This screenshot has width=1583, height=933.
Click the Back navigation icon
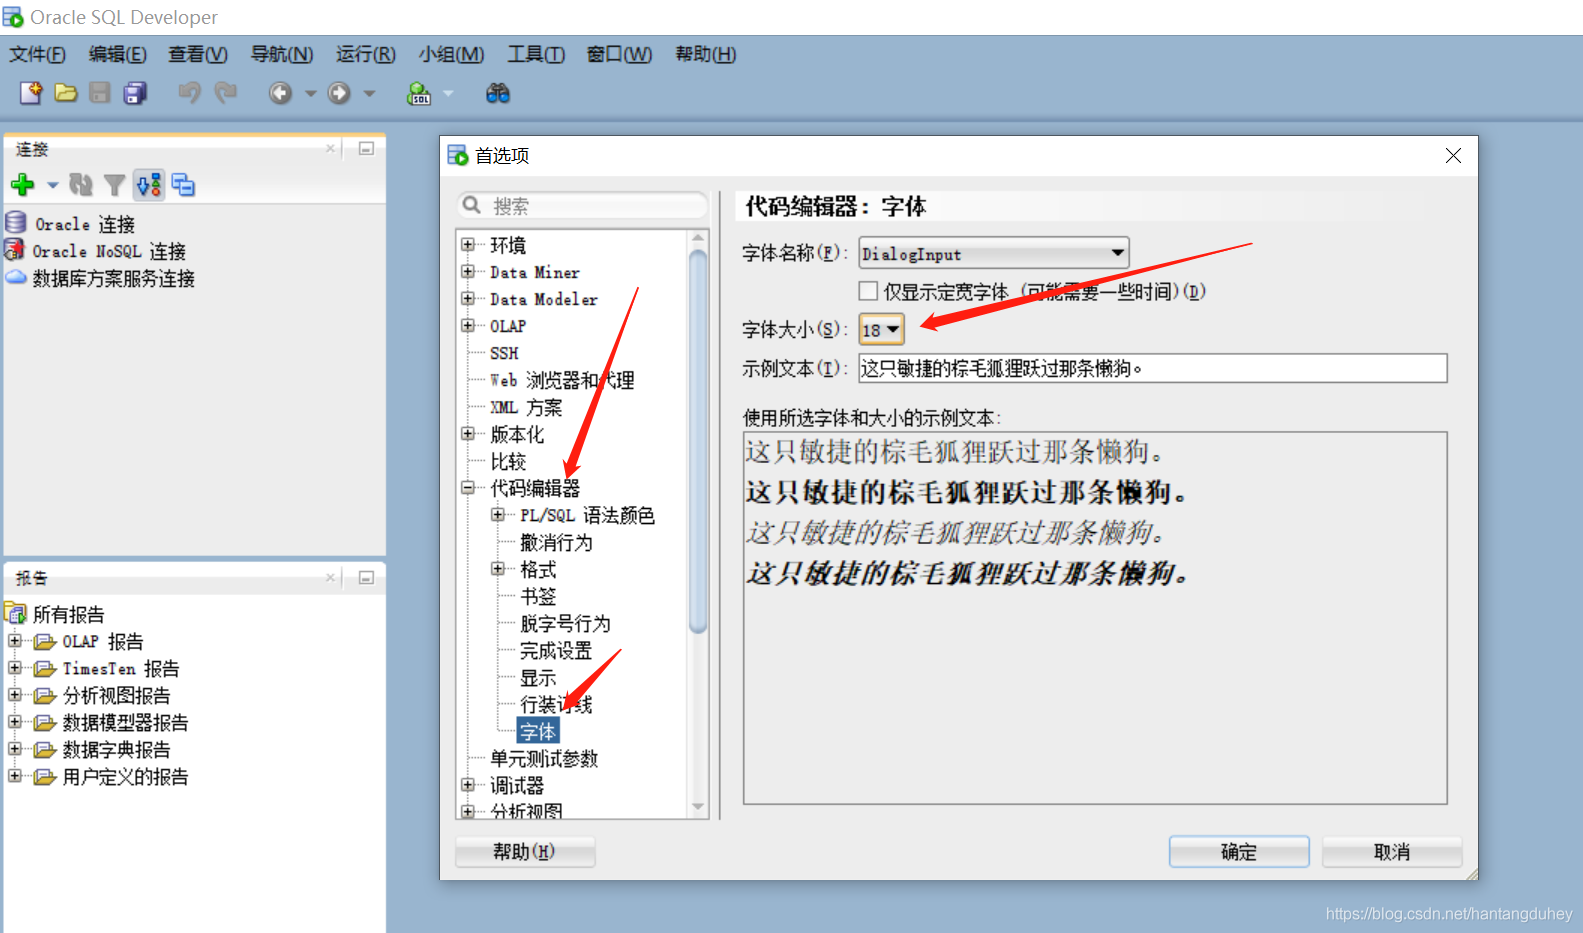tap(281, 93)
